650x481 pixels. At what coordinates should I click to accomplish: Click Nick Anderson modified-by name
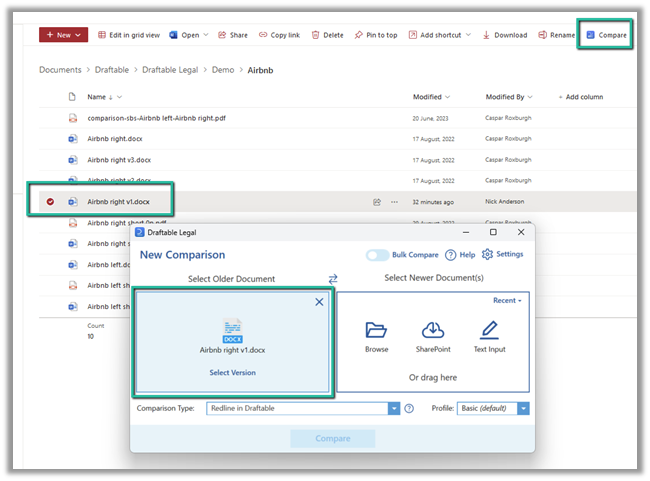[x=504, y=202]
